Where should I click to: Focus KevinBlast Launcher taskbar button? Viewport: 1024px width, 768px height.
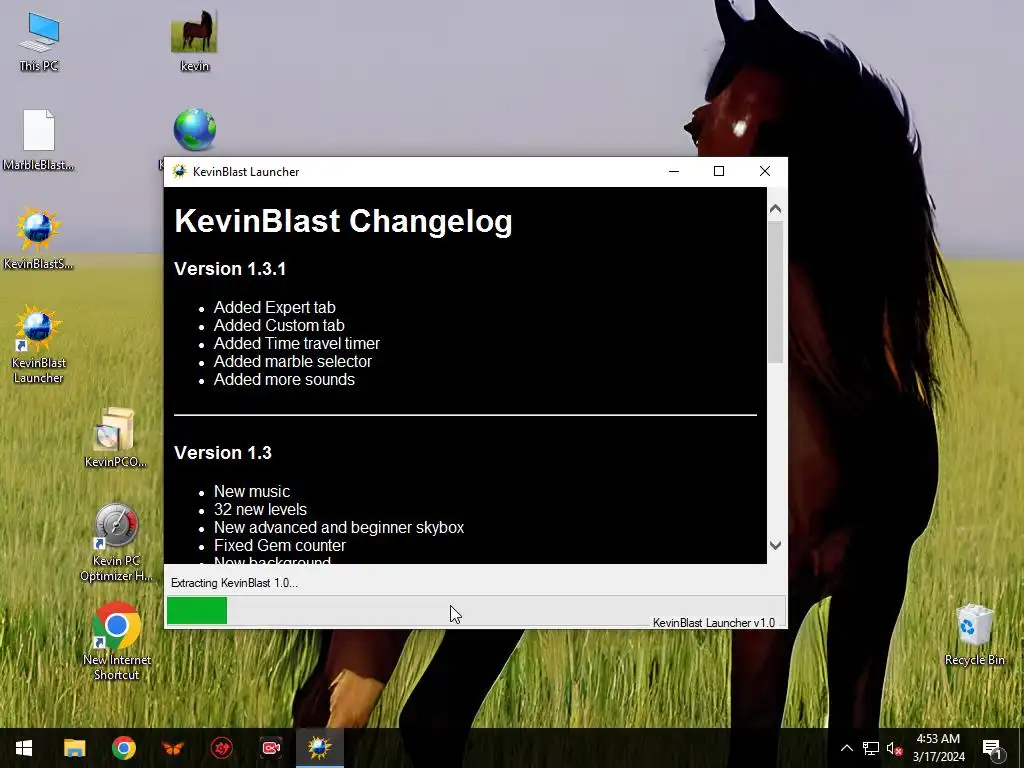(x=320, y=748)
